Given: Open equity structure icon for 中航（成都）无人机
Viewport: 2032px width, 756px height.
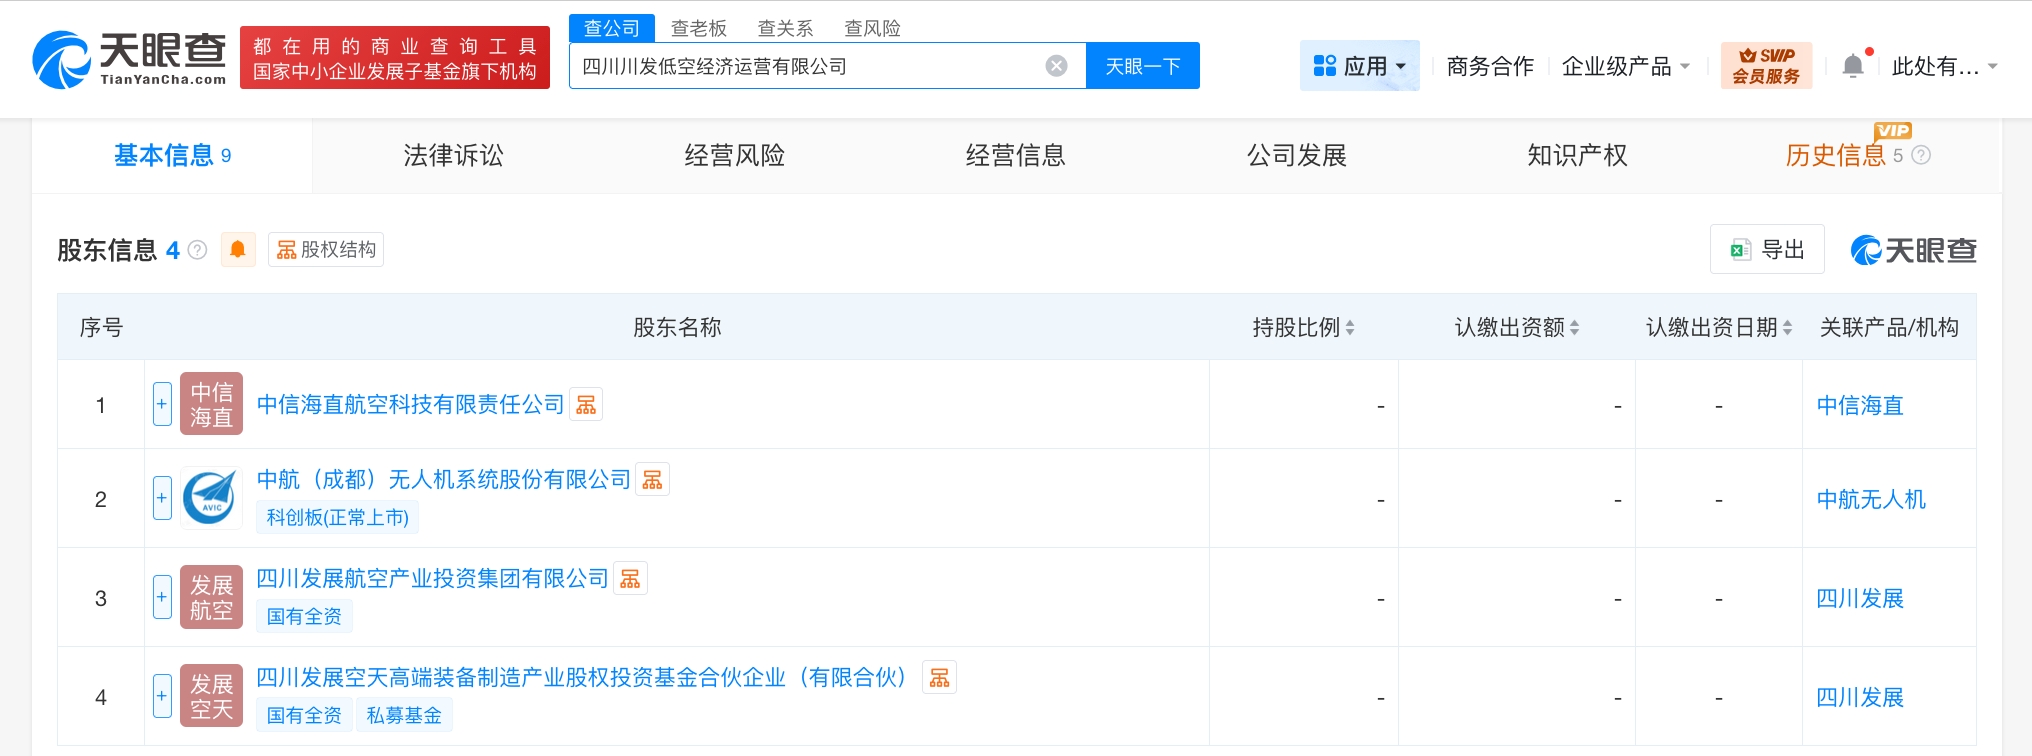Looking at the screenshot, I should pyautogui.click(x=652, y=480).
